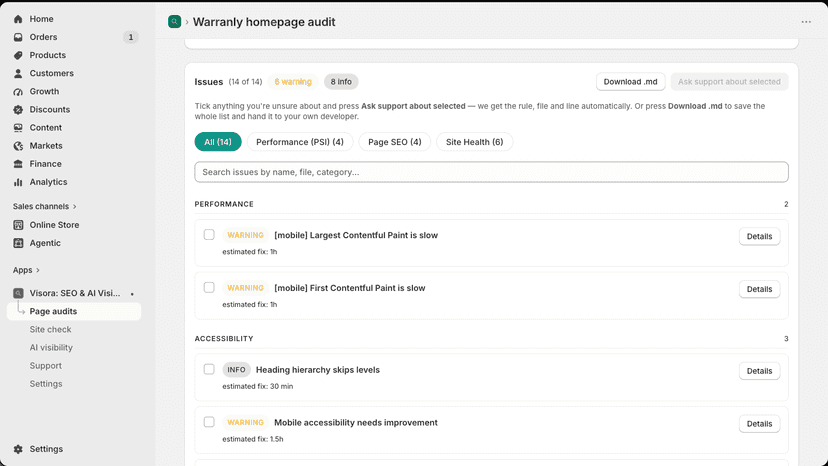
Task: Select the Site Health (6) filter
Action: [x=474, y=142]
